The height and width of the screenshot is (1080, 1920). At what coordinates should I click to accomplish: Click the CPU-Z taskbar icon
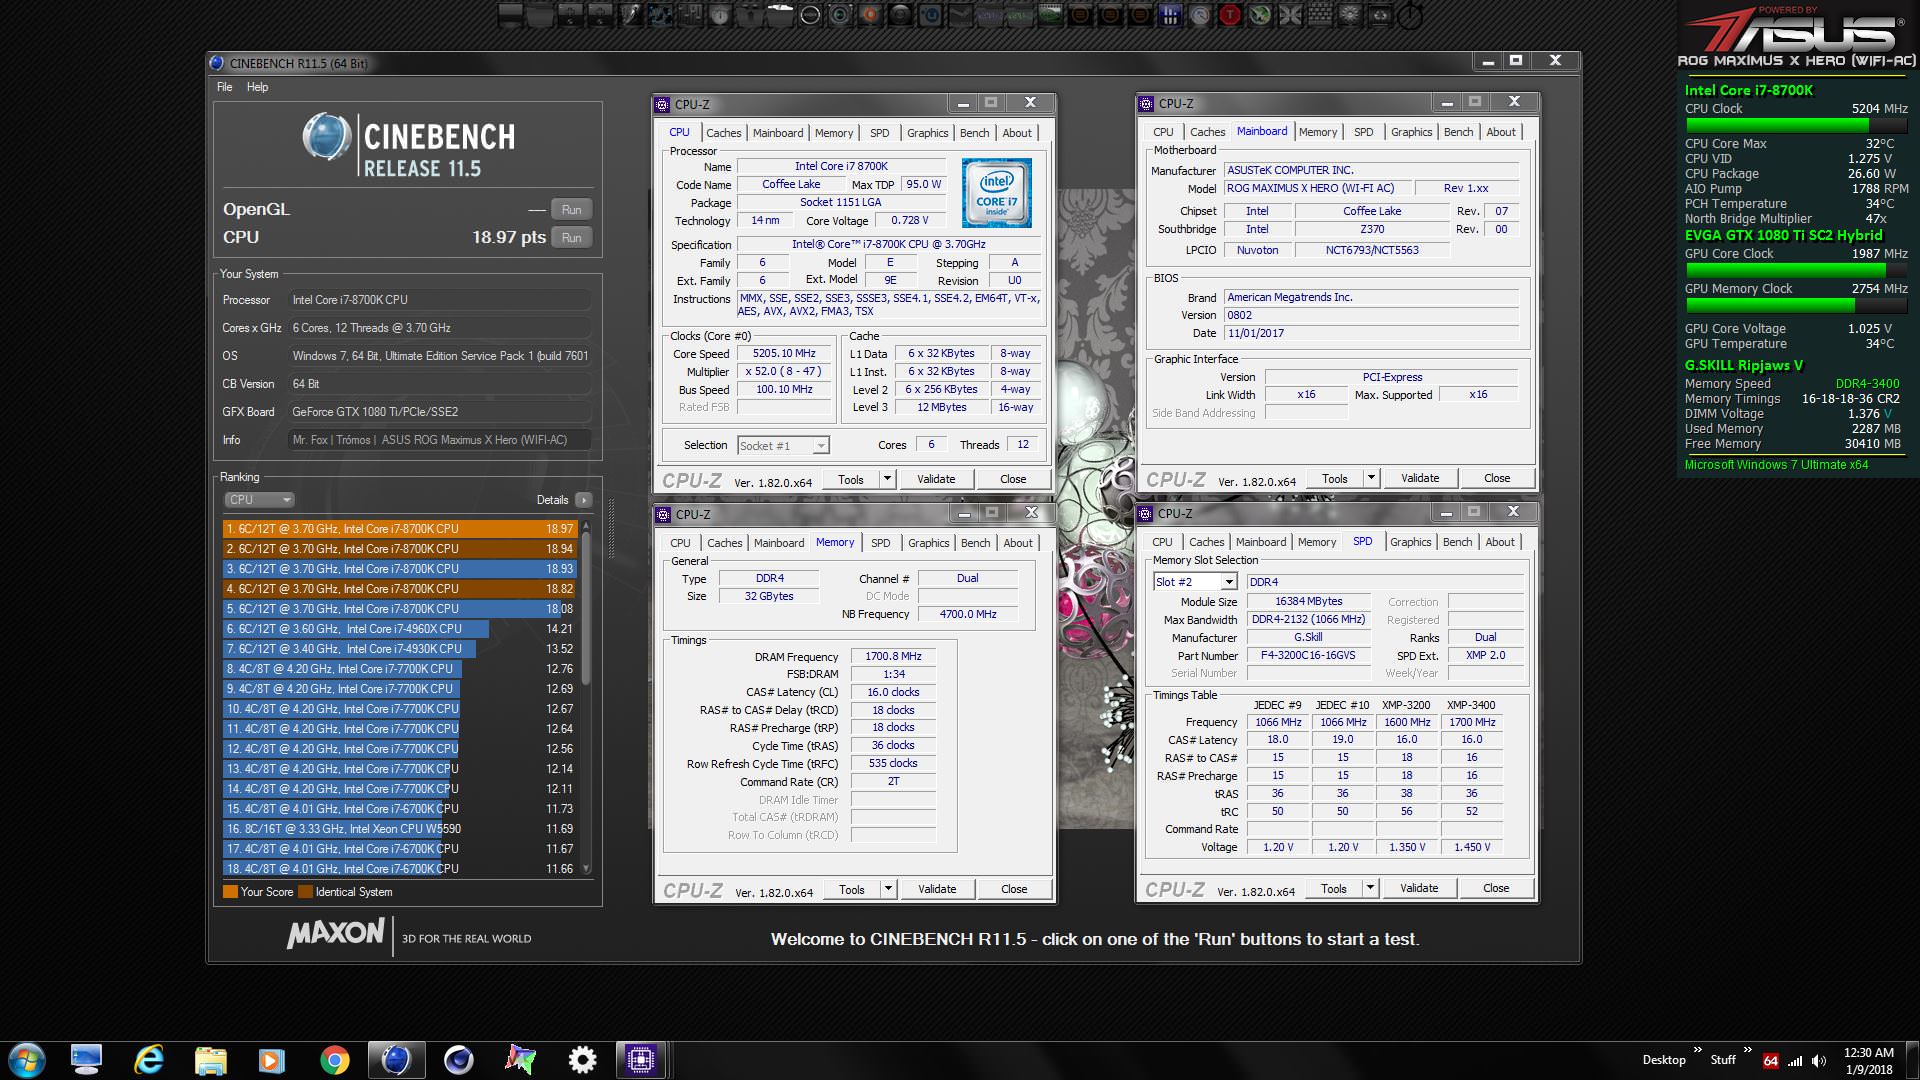pyautogui.click(x=640, y=1059)
